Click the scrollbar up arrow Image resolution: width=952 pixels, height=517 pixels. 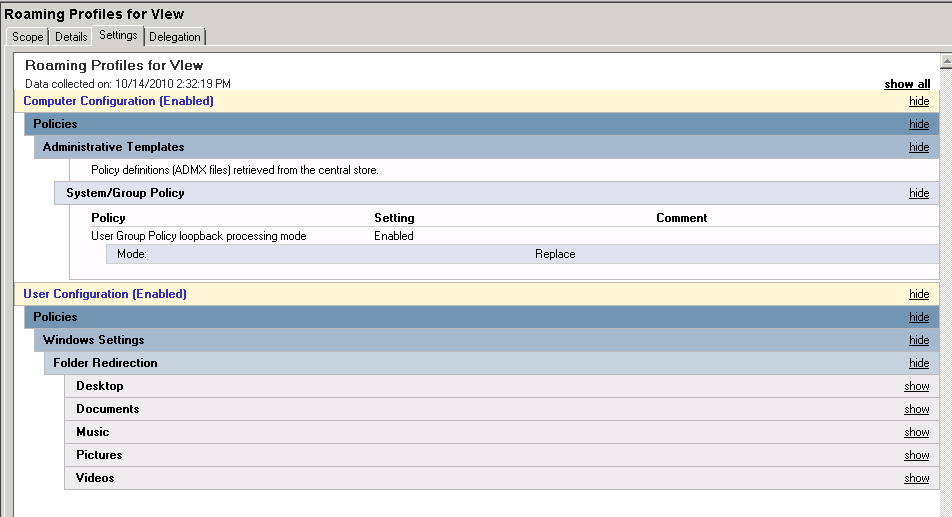(x=946, y=61)
